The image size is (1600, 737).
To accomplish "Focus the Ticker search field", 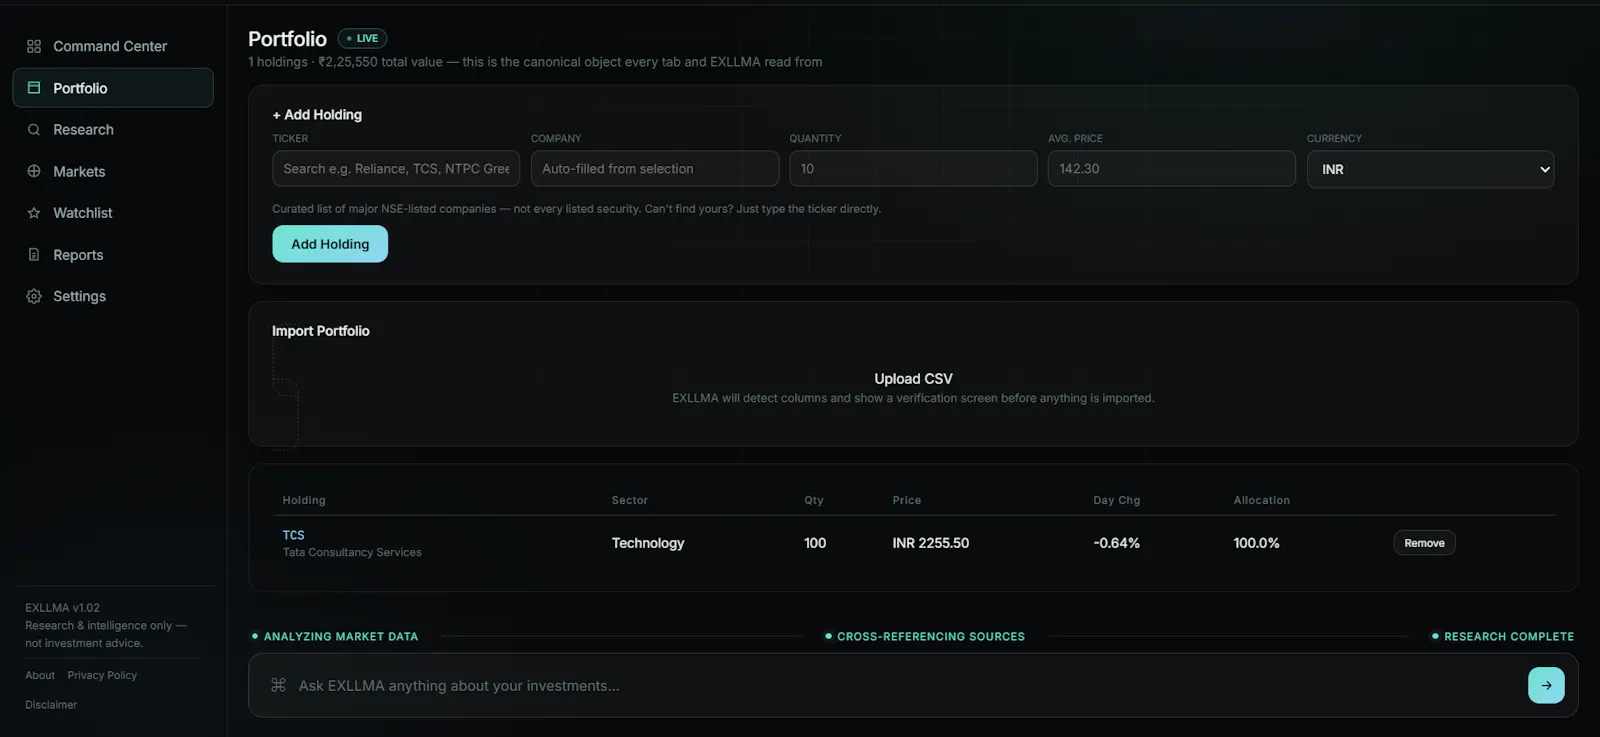I will (x=396, y=169).
